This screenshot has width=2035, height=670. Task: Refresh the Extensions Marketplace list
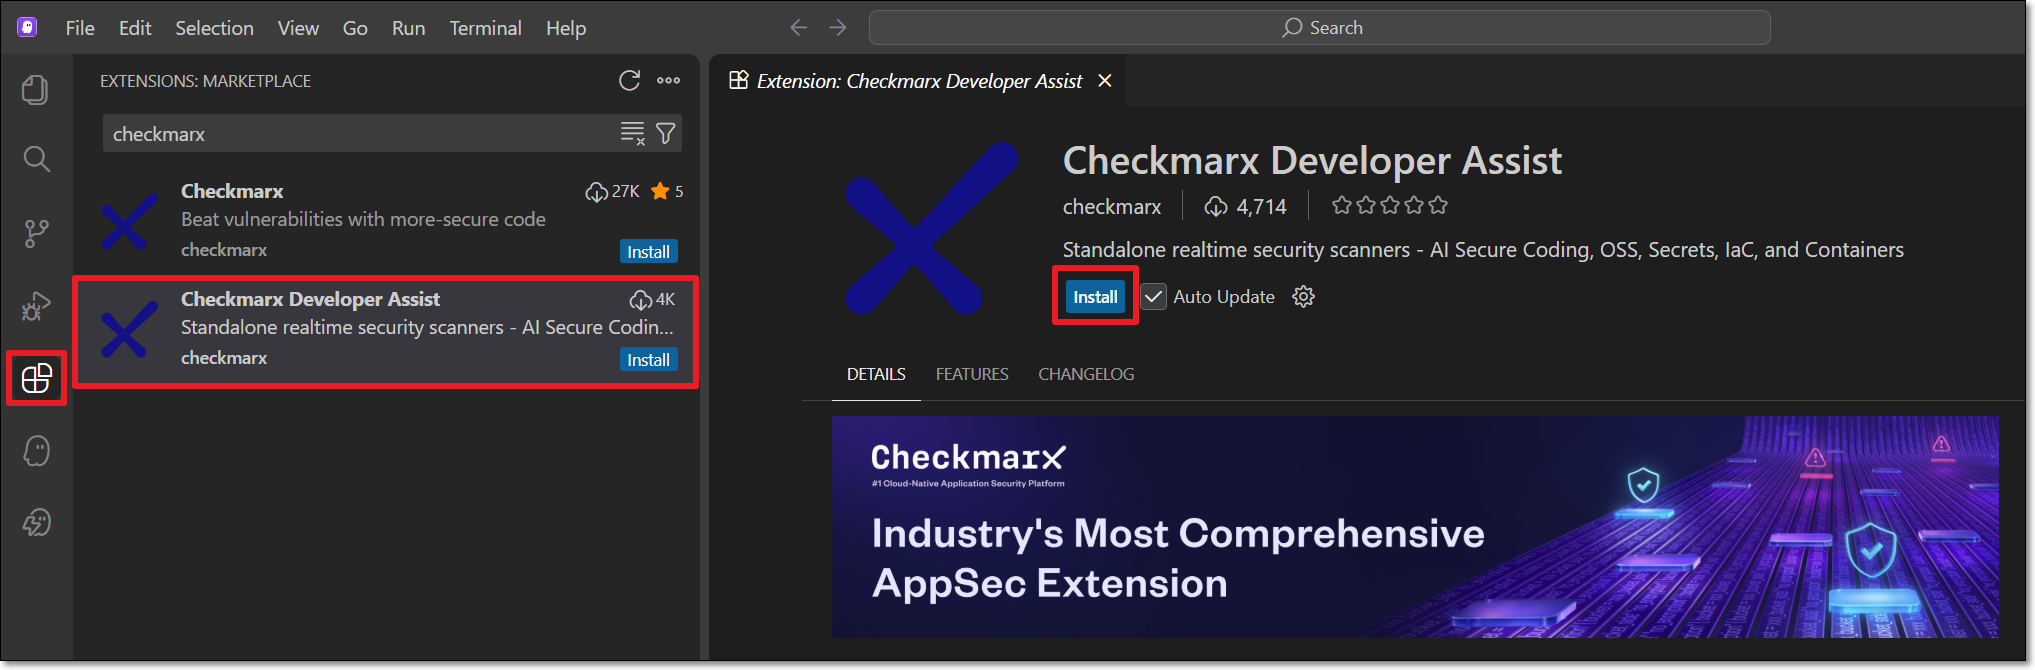629,81
